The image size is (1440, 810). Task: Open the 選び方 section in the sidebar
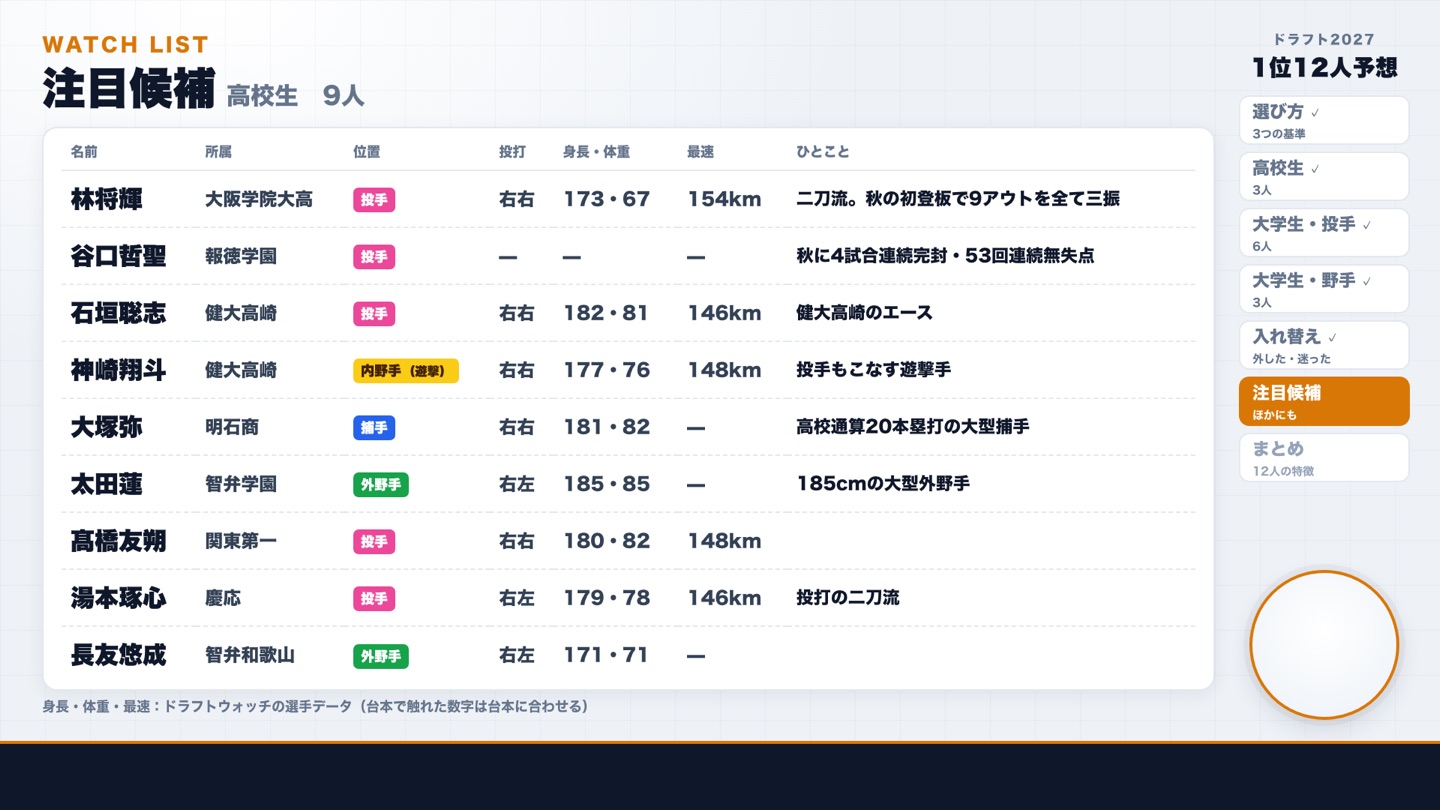point(1324,120)
